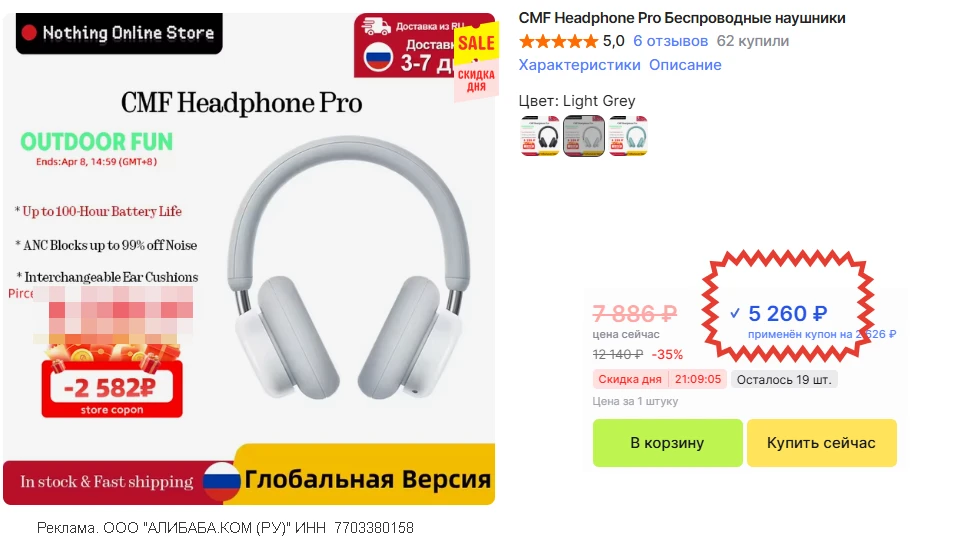Choose the mint green headphone variant
Screen dimensions: 956x543
pos(628,136)
